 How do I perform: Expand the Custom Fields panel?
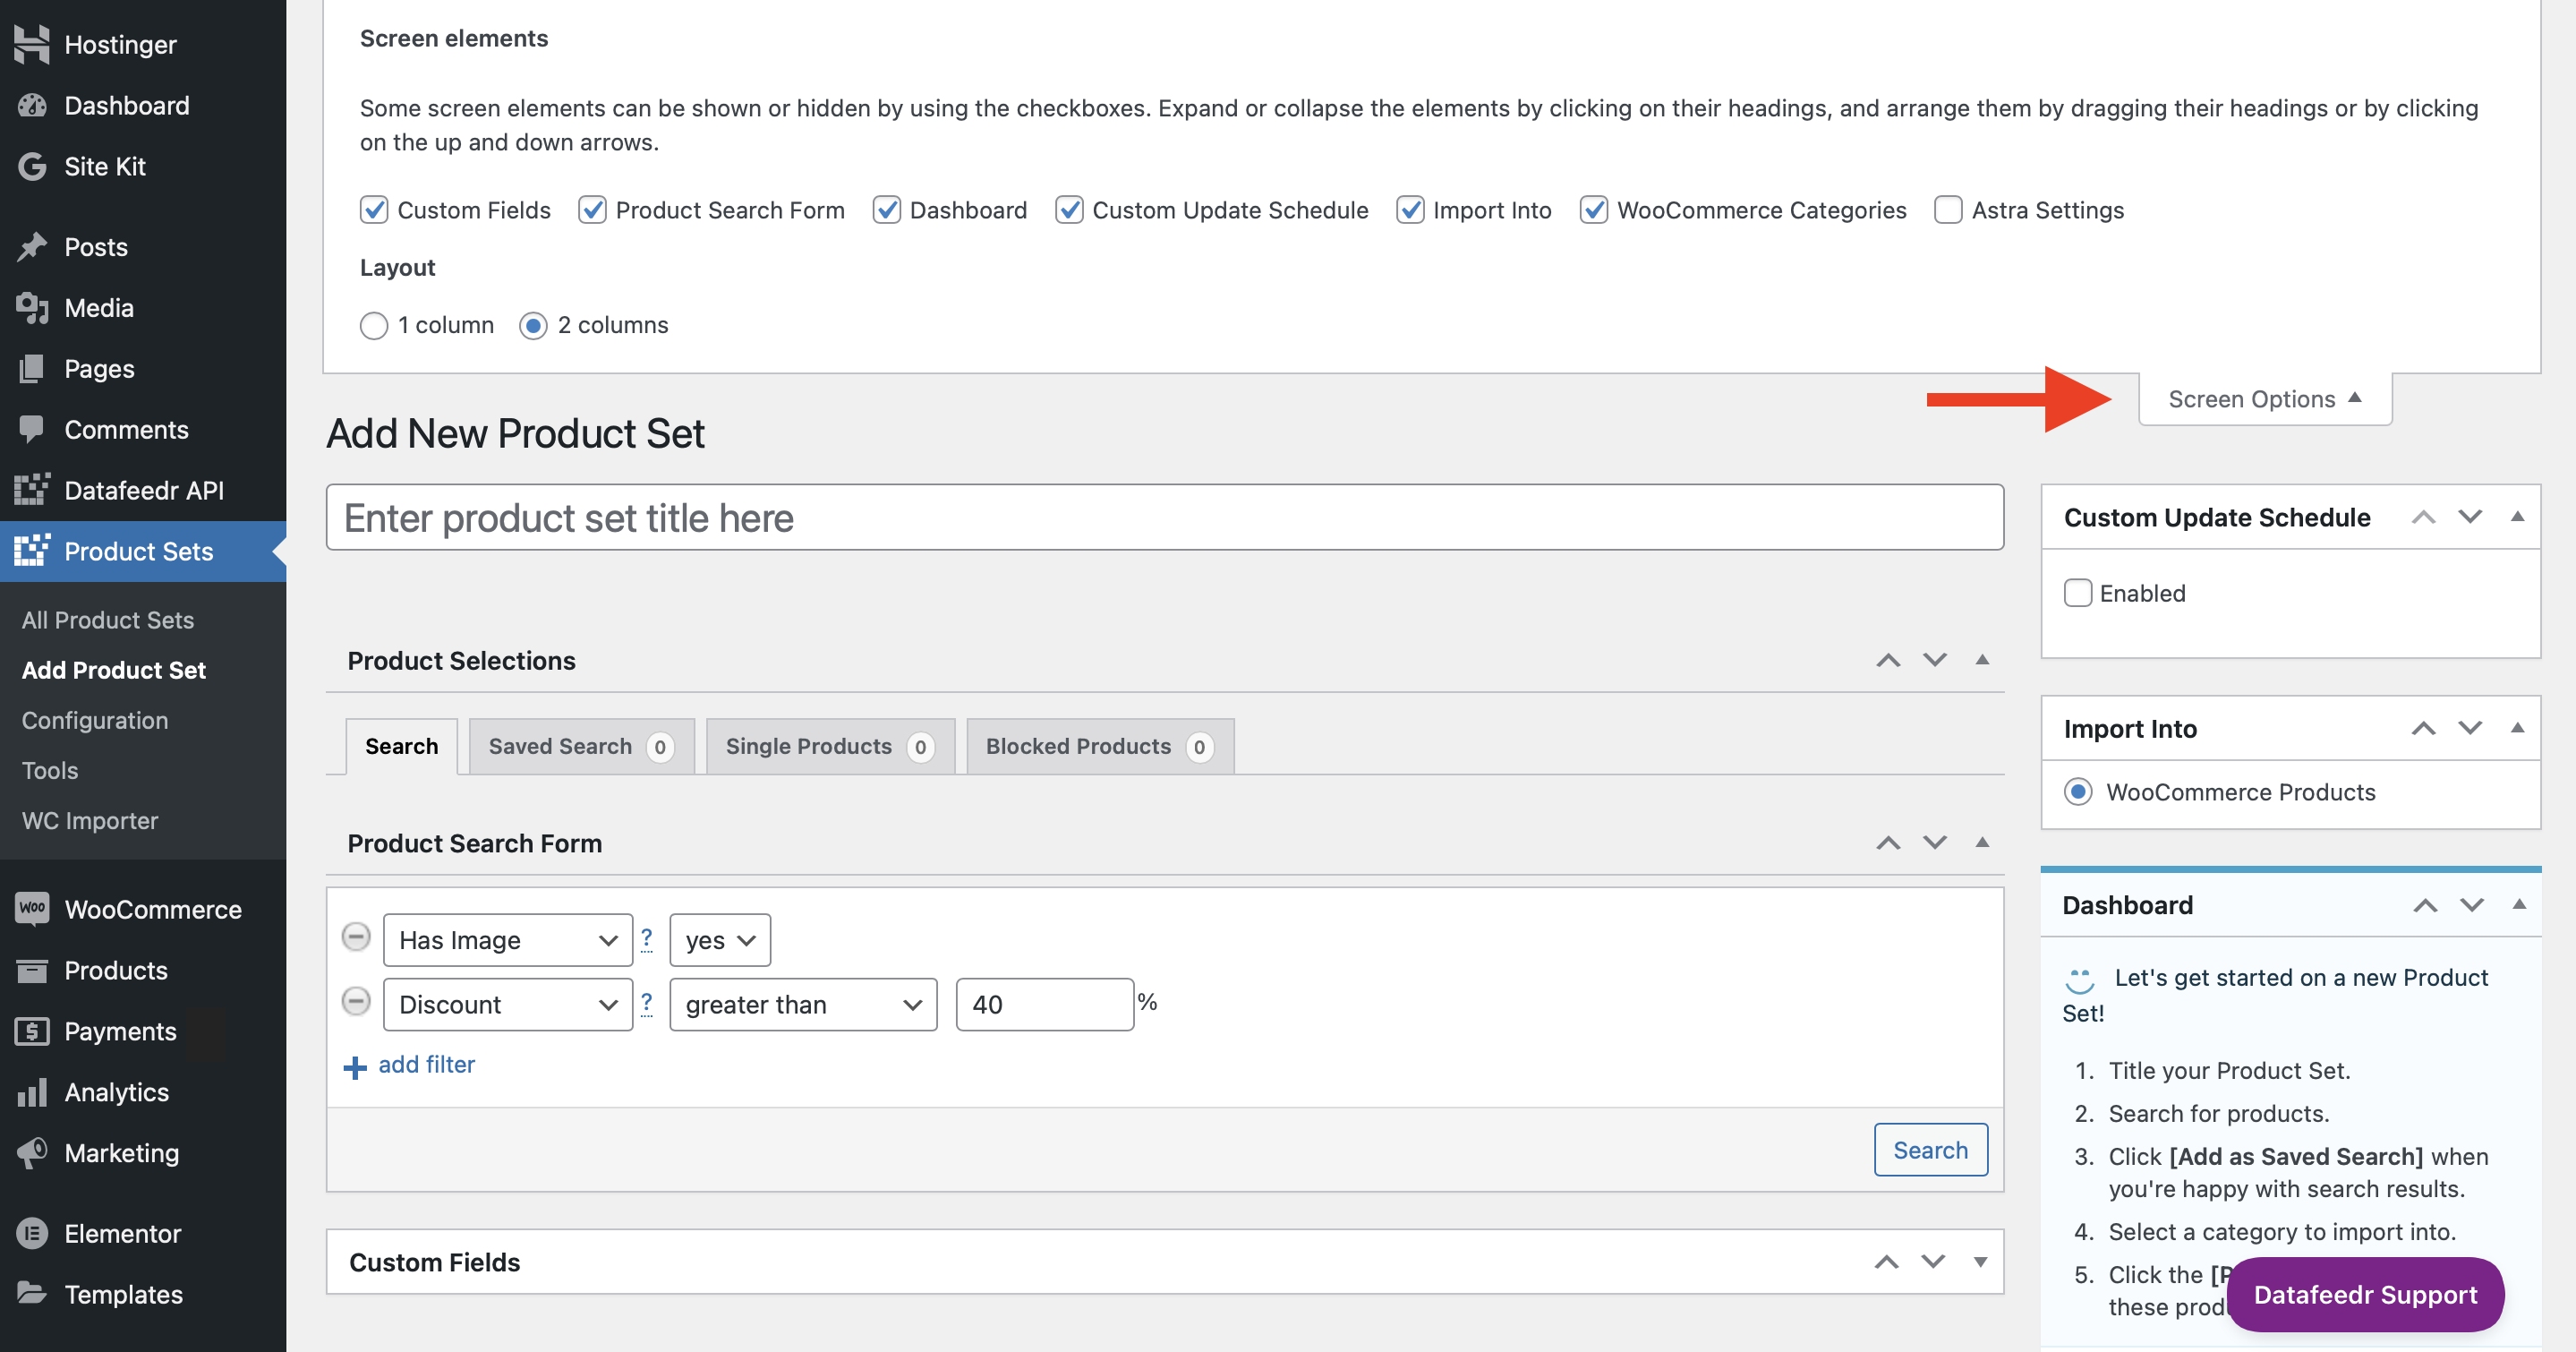pos(1979,1261)
